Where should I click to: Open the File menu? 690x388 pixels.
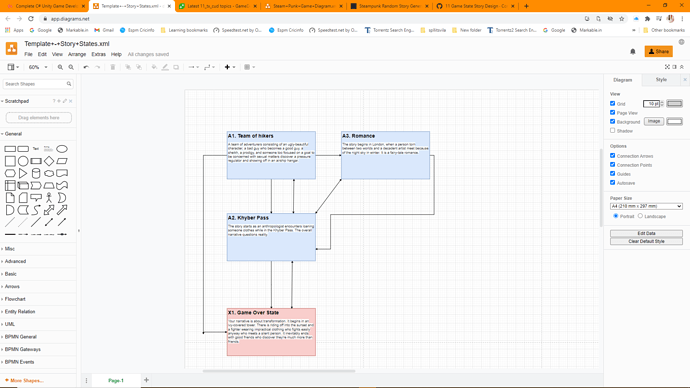tap(28, 55)
